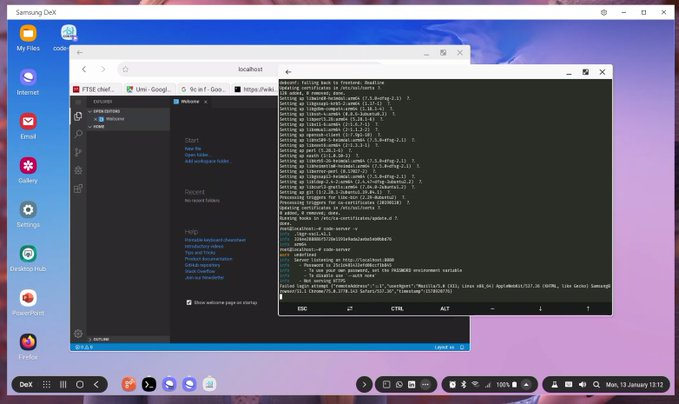Image resolution: width=679 pixels, height=404 pixels.
Task: Click the terminal window's back arrow
Action: [288, 72]
